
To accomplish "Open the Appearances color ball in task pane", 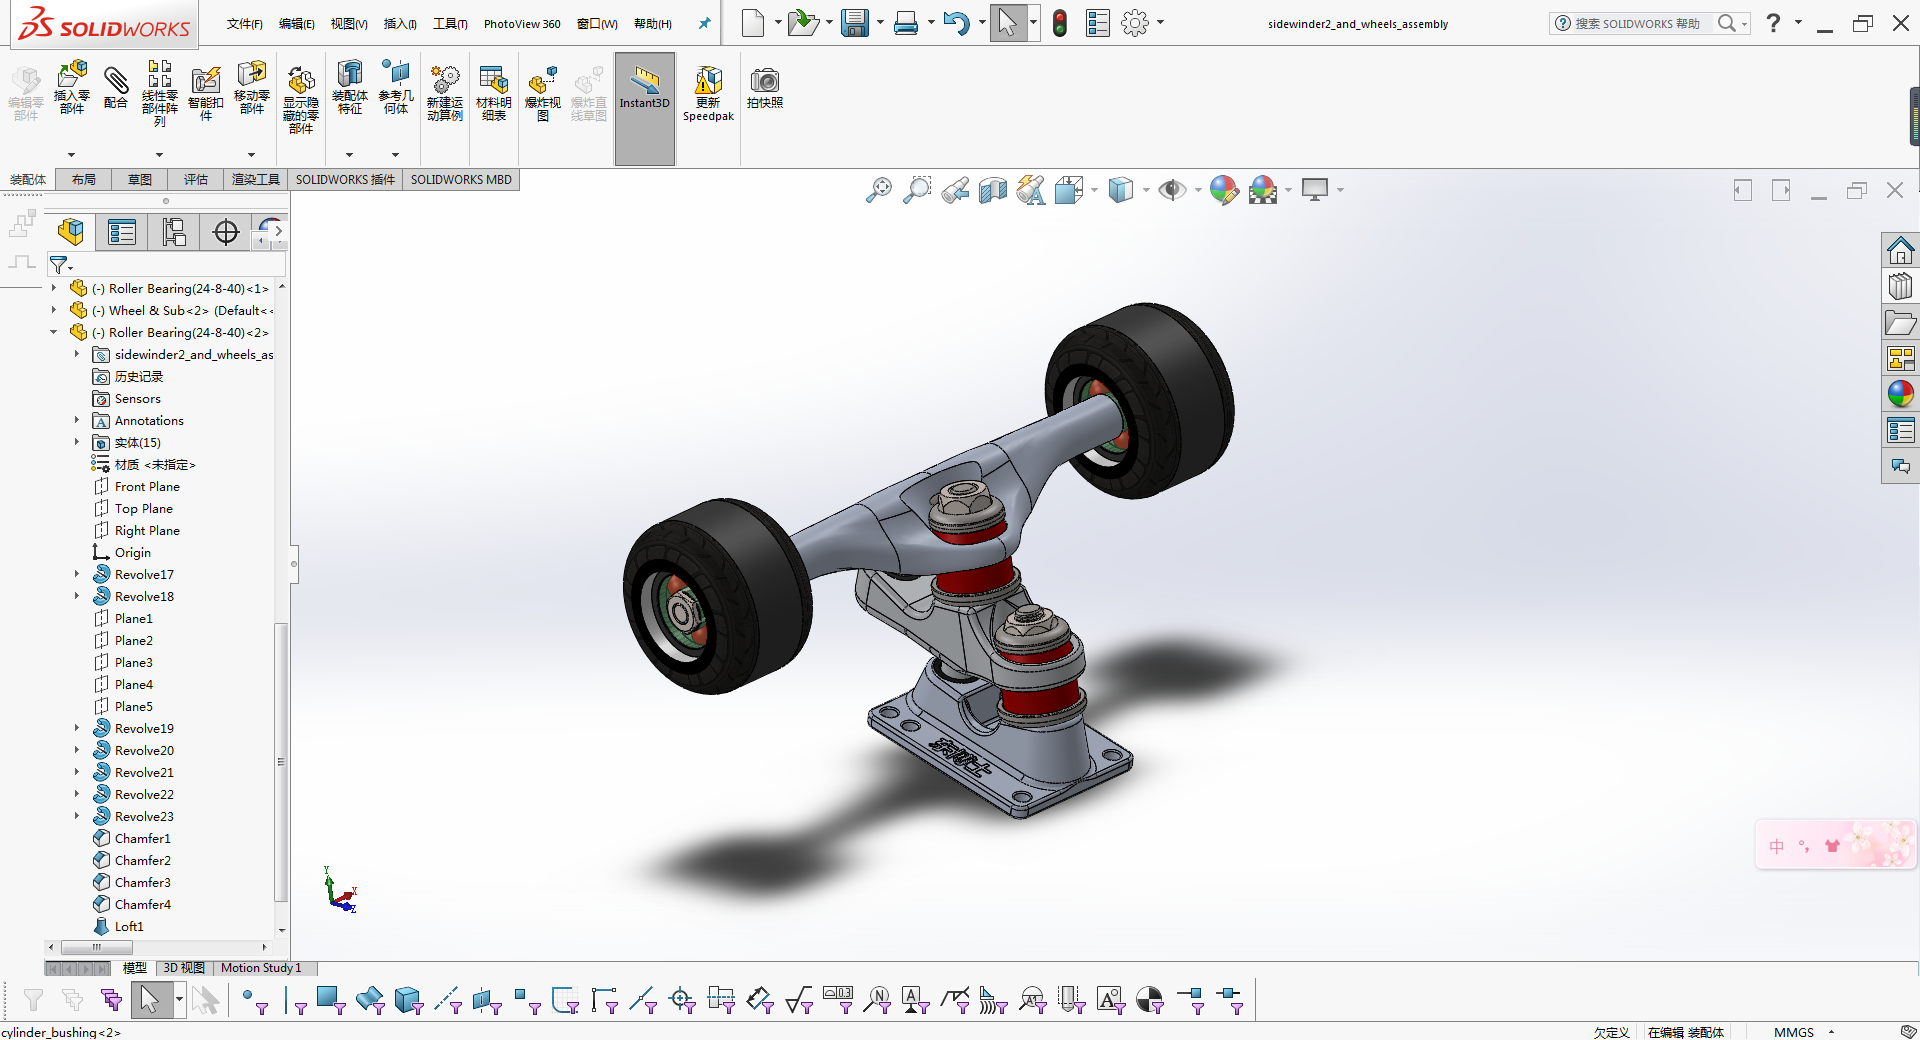I will 1900,394.
